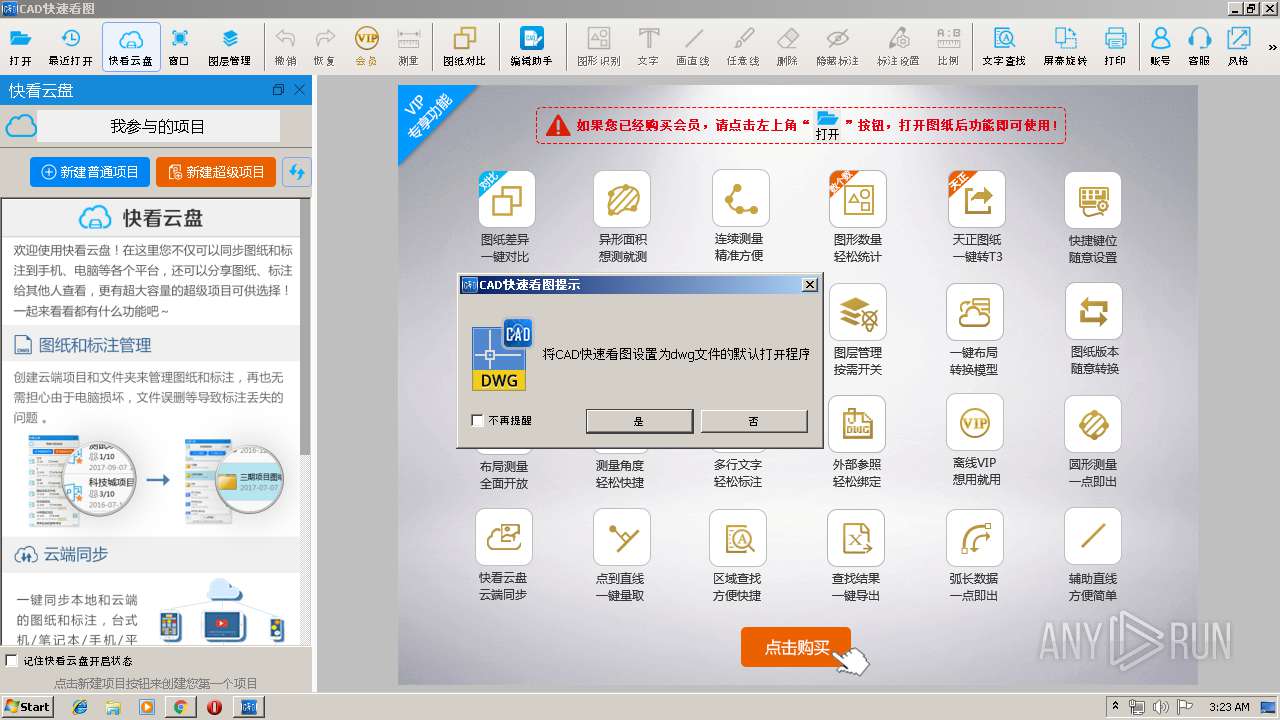
Task: Click the 打开 (Open) toolbar icon
Action: [20, 46]
